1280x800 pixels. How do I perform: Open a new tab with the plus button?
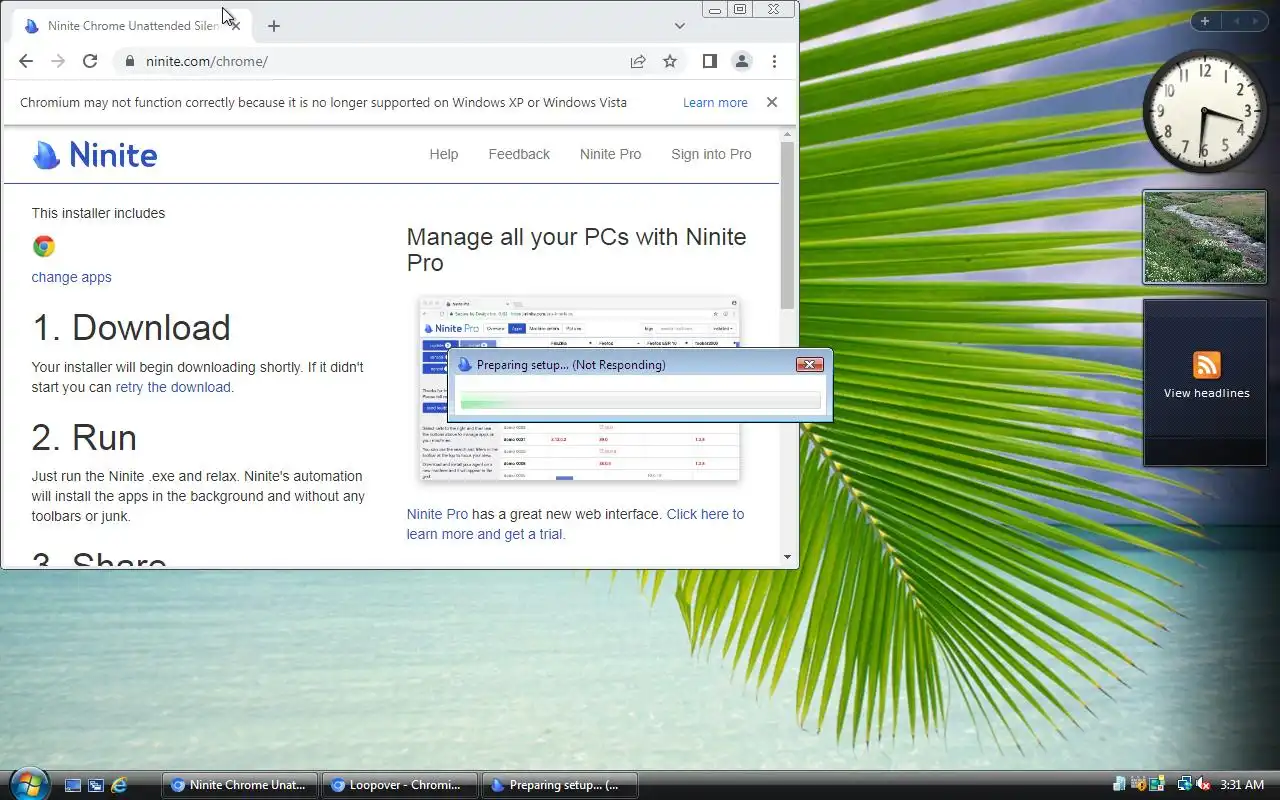point(274,26)
